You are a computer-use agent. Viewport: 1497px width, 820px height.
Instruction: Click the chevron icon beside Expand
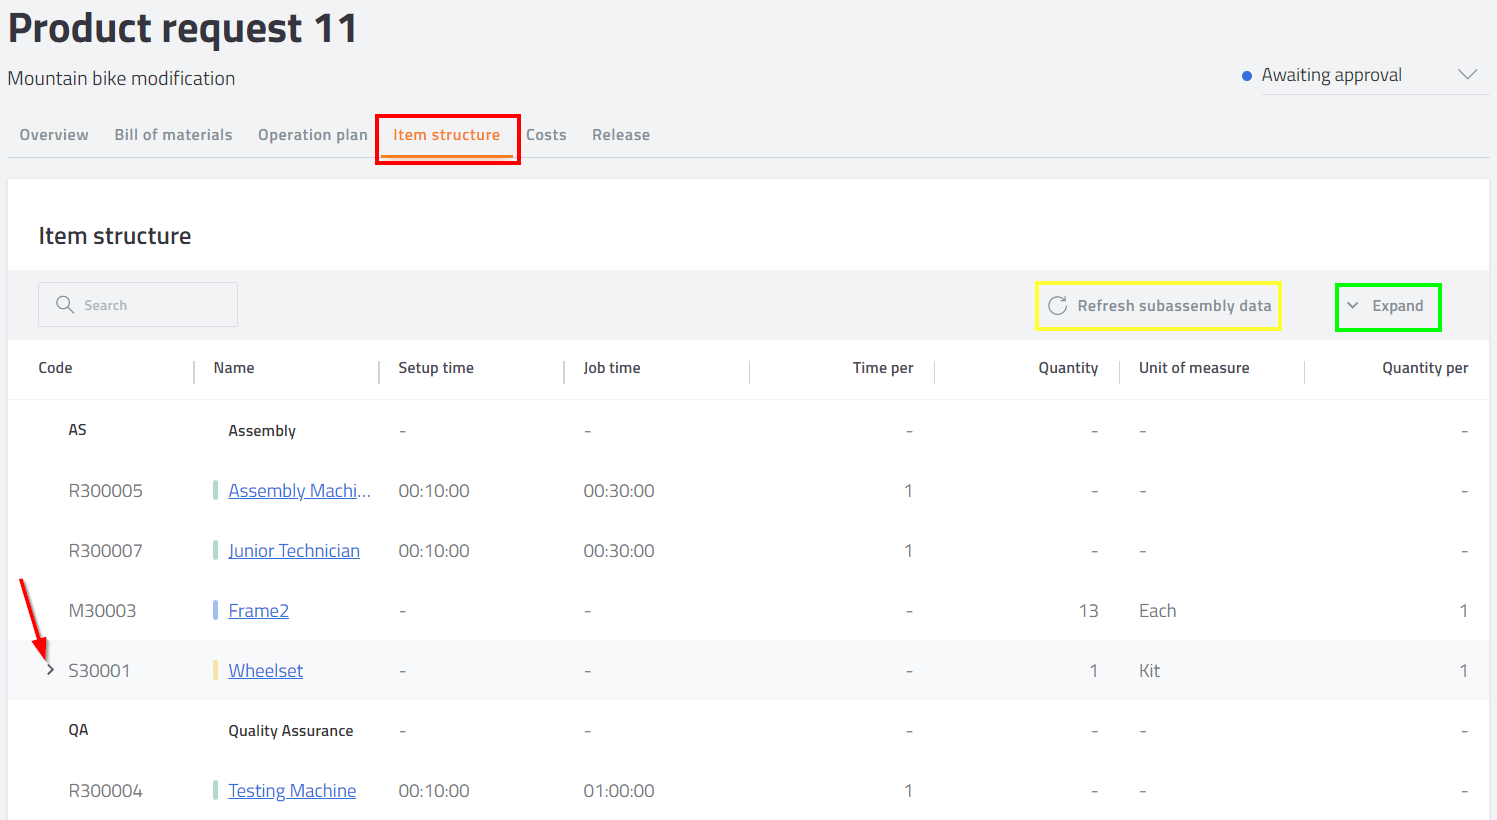coord(1353,306)
